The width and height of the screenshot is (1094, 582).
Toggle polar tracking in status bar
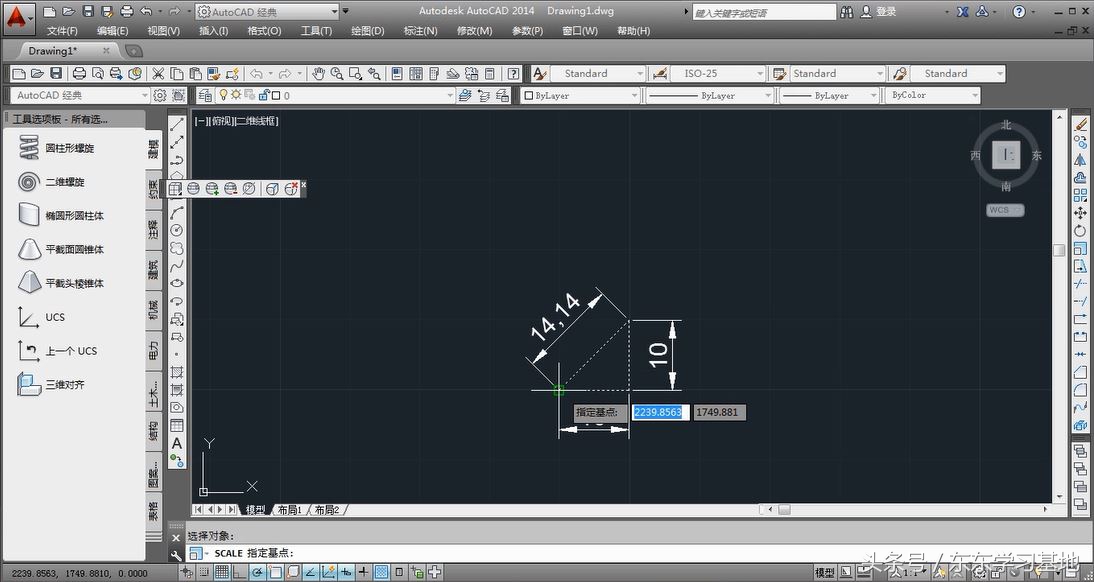click(x=257, y=573)
